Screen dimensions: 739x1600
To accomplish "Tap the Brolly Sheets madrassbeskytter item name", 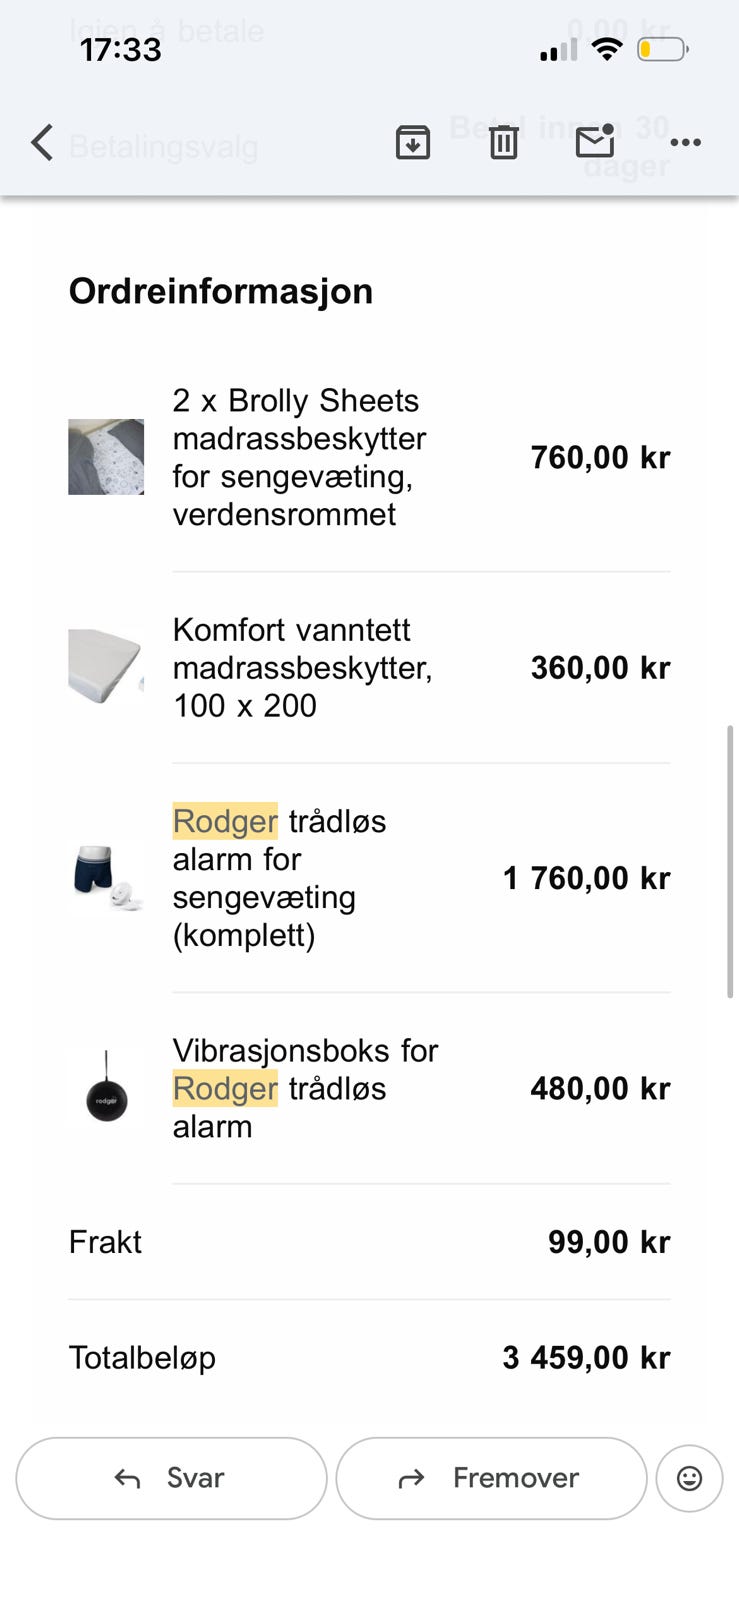I will 299,457.
